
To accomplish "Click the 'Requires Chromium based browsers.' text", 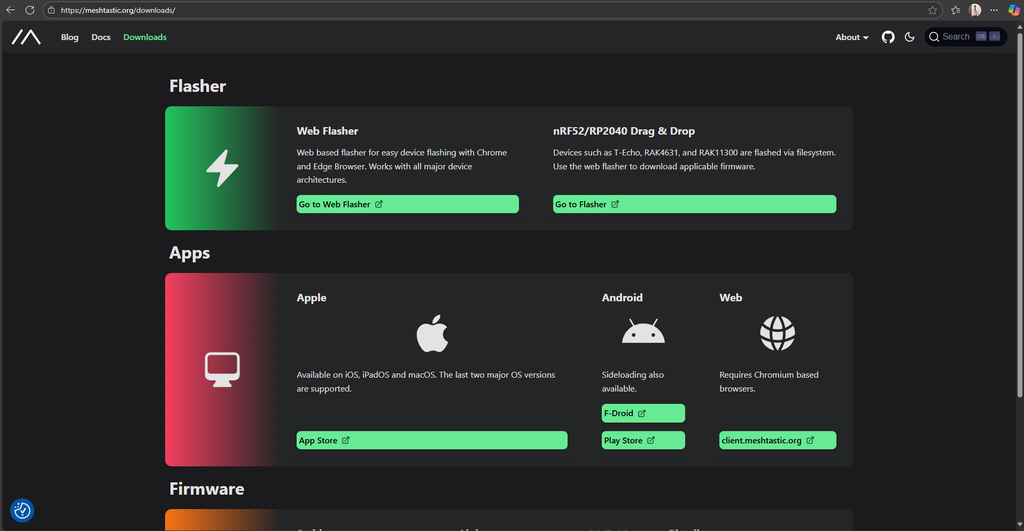I will click(x=769, y=381).
